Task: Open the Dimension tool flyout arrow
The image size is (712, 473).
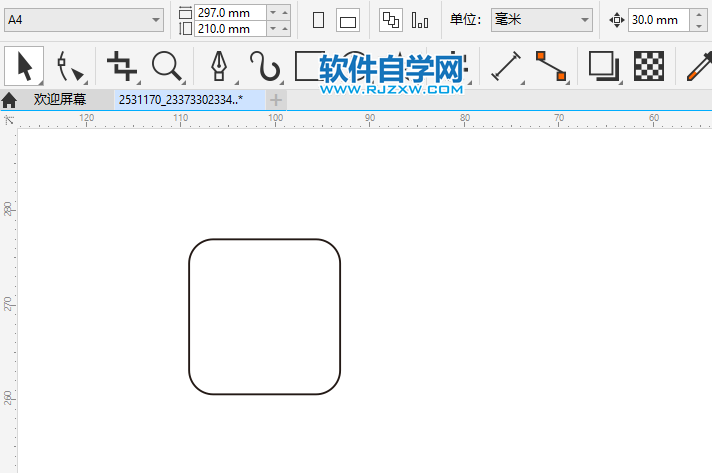Action: [x=522, y=83]
